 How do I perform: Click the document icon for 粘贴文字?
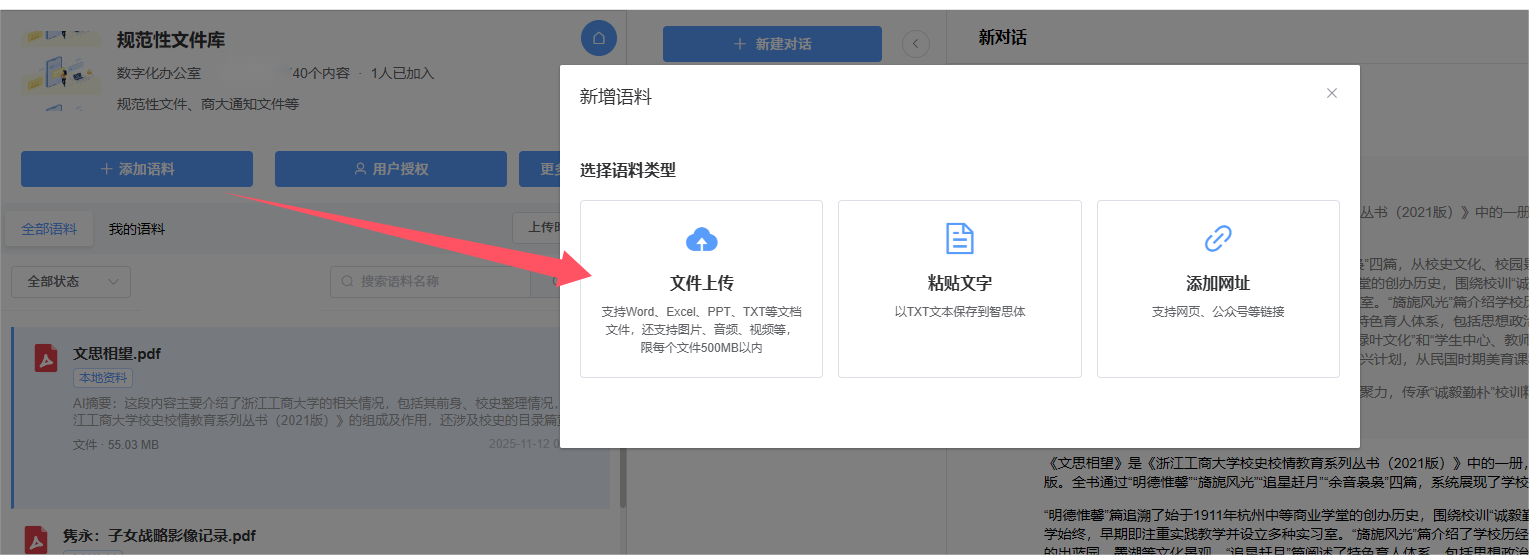(959, 239)
